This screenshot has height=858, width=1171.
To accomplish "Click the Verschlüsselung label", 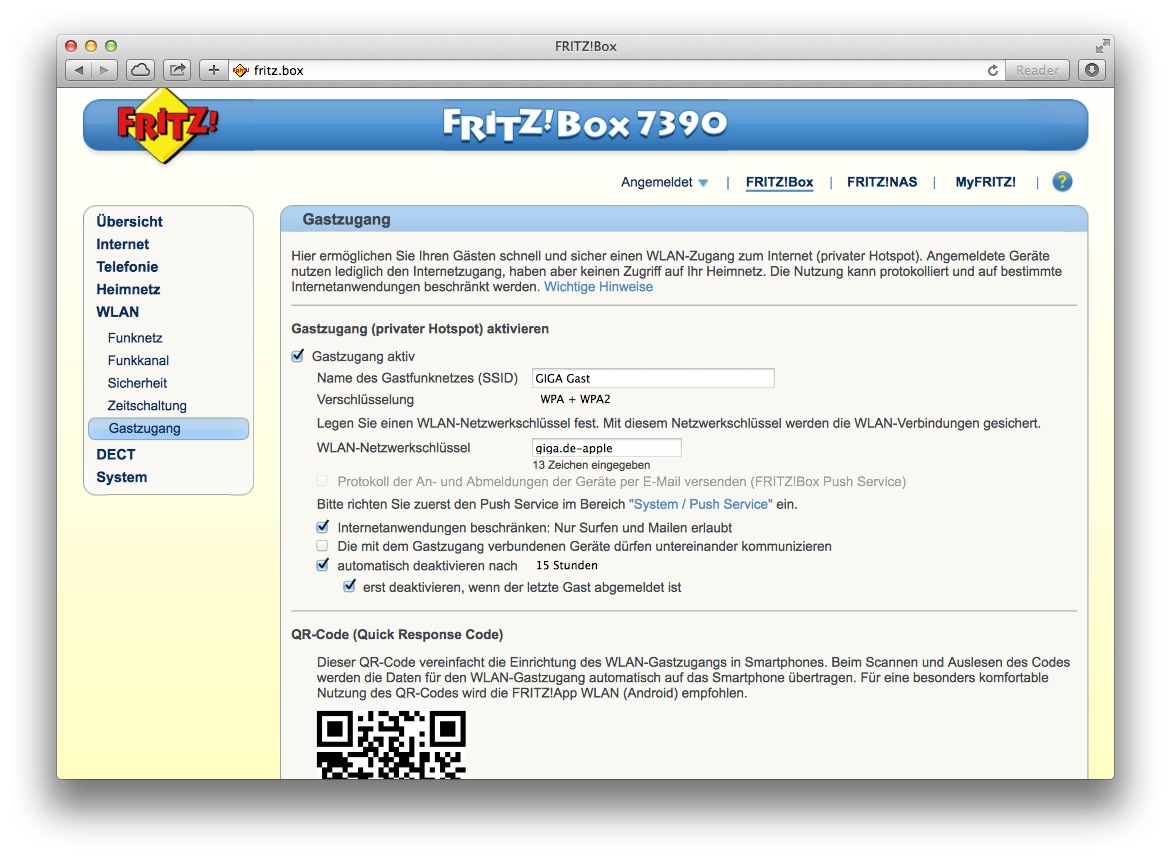I will 365,400.
